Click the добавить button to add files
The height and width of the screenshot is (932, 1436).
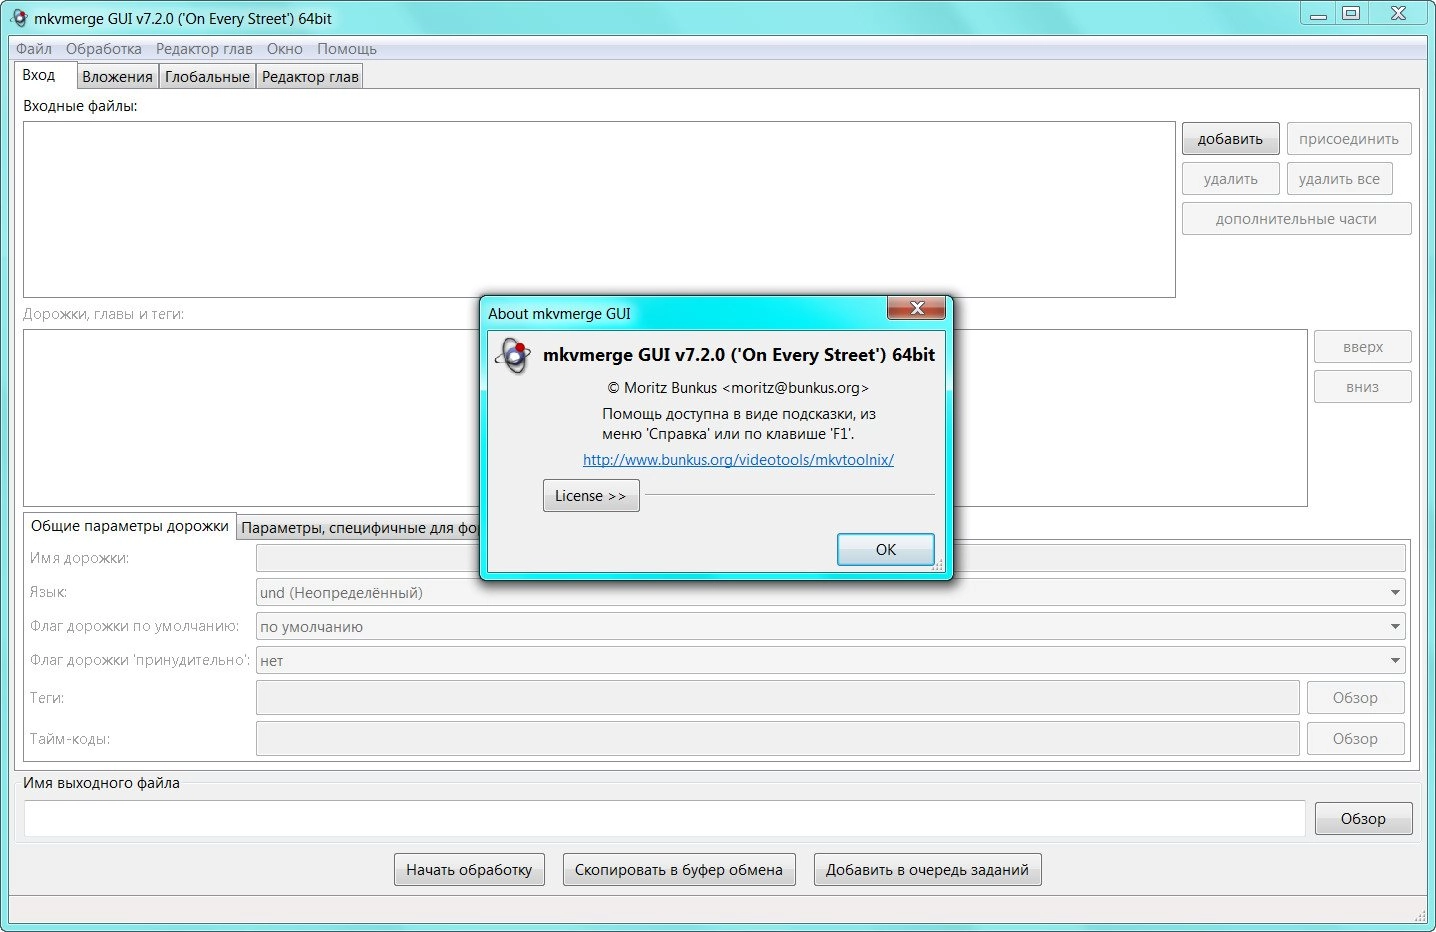(1230, 139)
